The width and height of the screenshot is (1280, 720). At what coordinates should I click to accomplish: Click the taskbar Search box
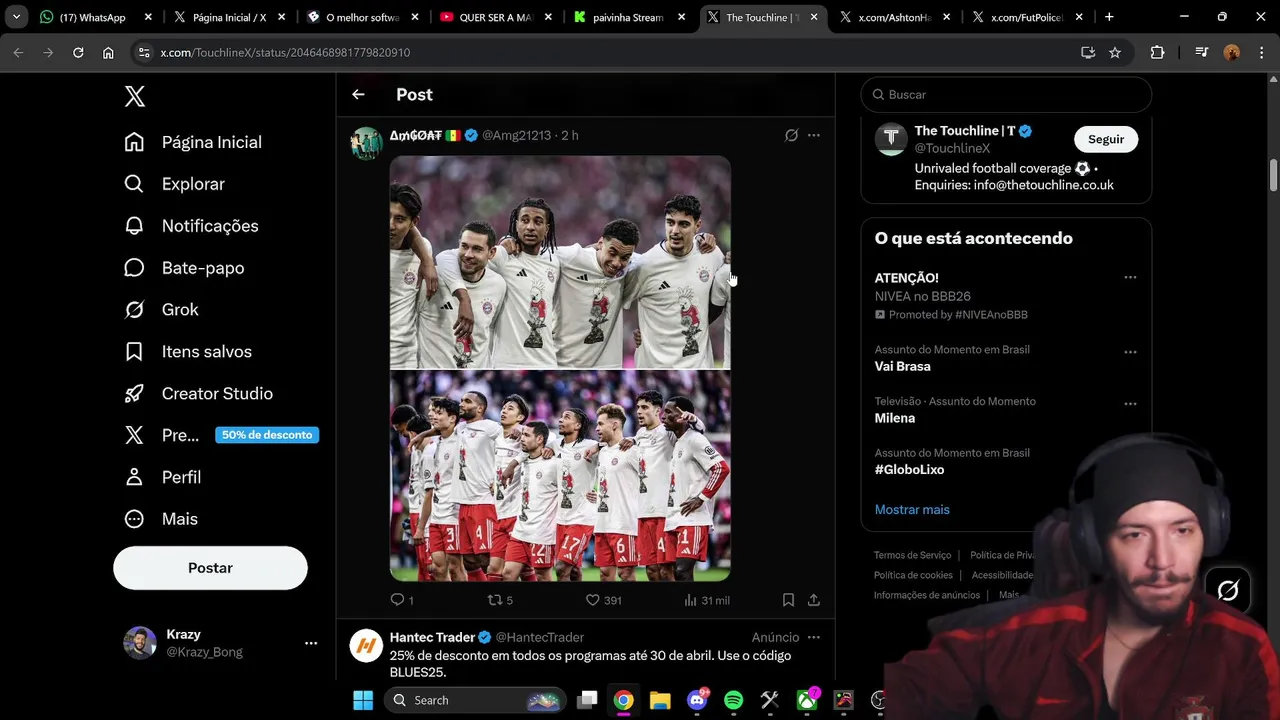476,700
